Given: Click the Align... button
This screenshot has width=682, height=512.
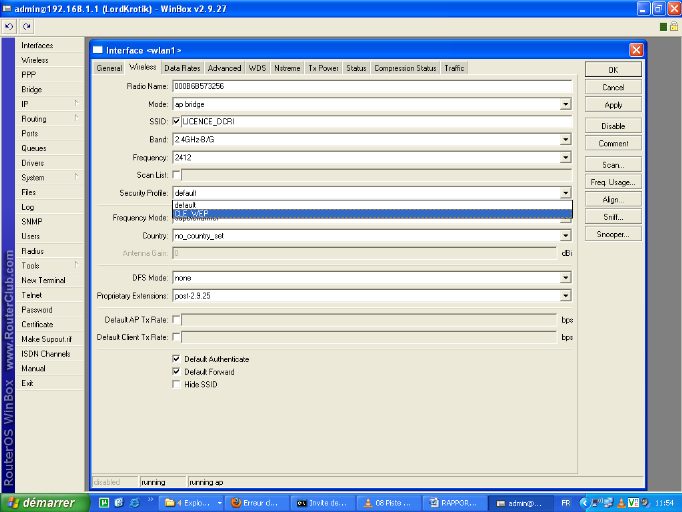Looking at the screenshot, I should pyautogui.click(x=613, y=199).
